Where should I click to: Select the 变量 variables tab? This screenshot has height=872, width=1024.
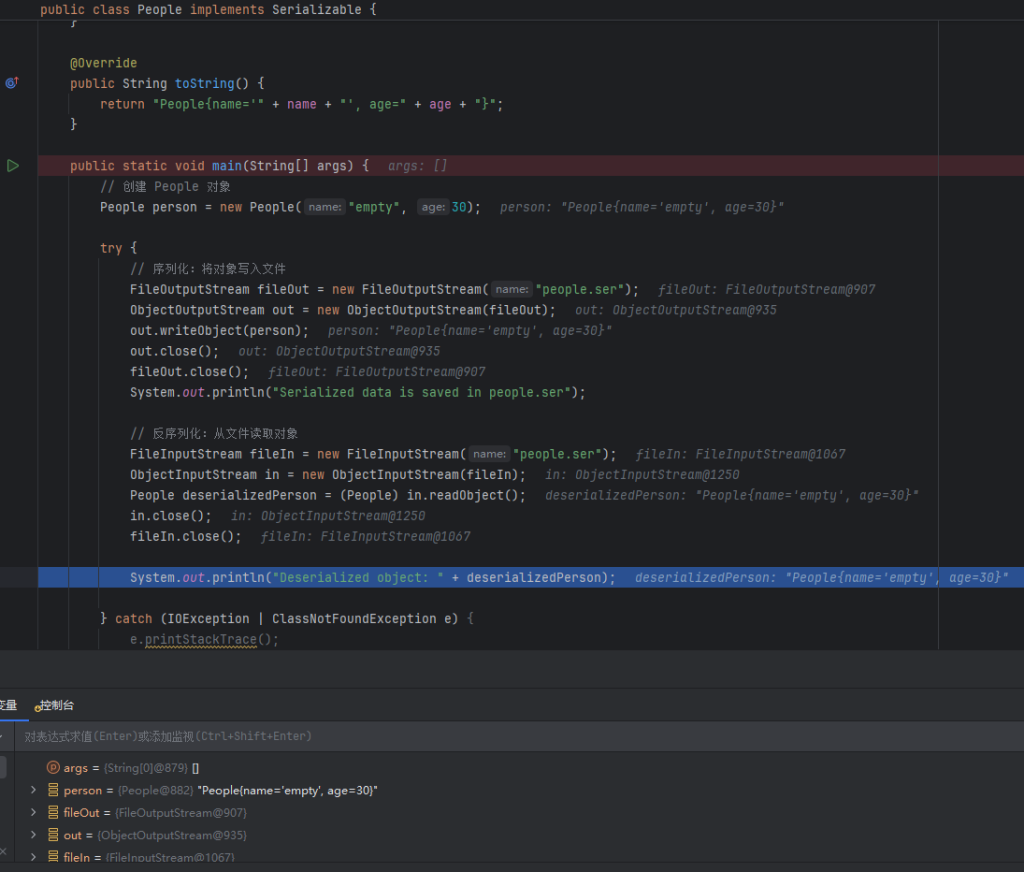pyautogui.click(x=8, y=705)
